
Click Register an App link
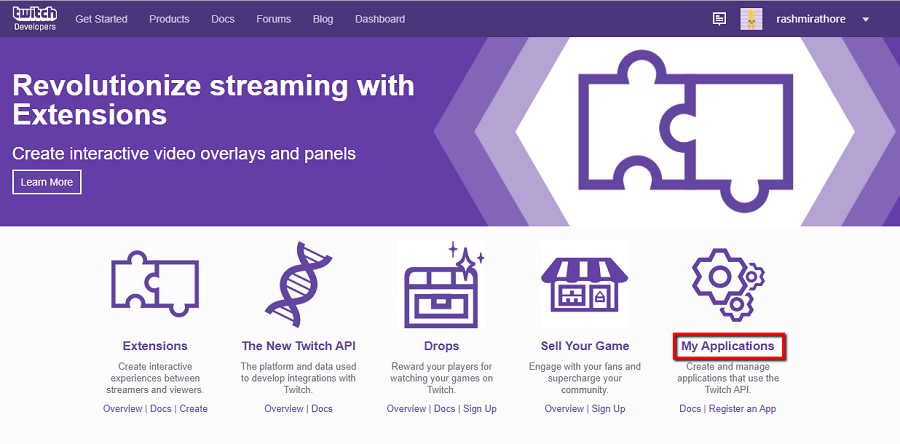[742, 408]
